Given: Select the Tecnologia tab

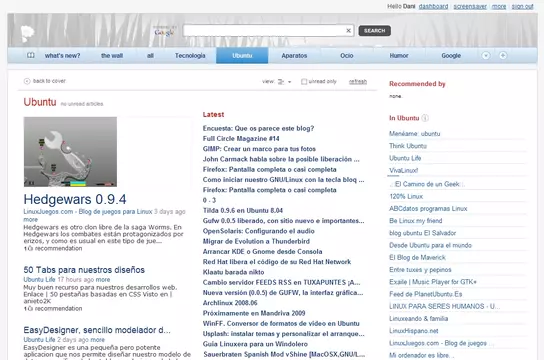Looking at the screenshot, I should [190, 55].
